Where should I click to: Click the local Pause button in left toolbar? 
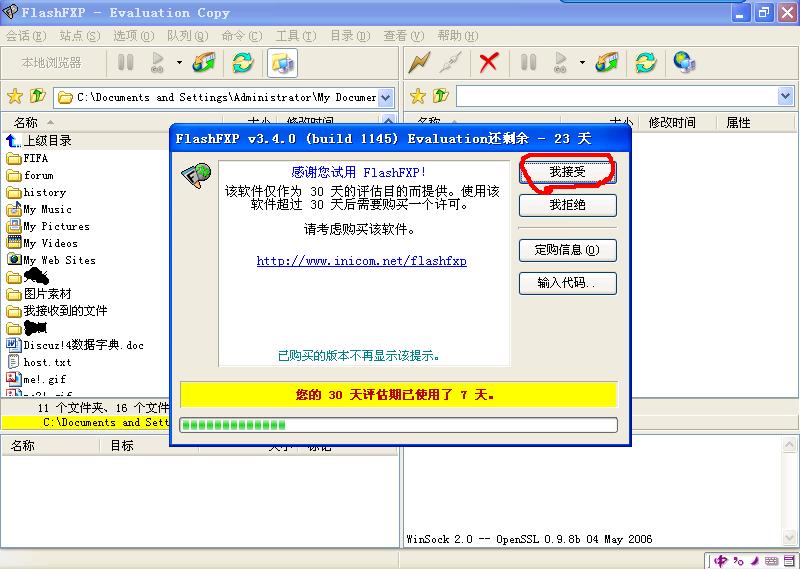point(126,62)
